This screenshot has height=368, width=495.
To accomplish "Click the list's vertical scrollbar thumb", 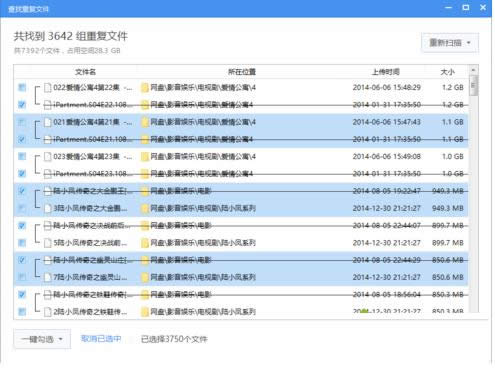I will pos(473,85).
